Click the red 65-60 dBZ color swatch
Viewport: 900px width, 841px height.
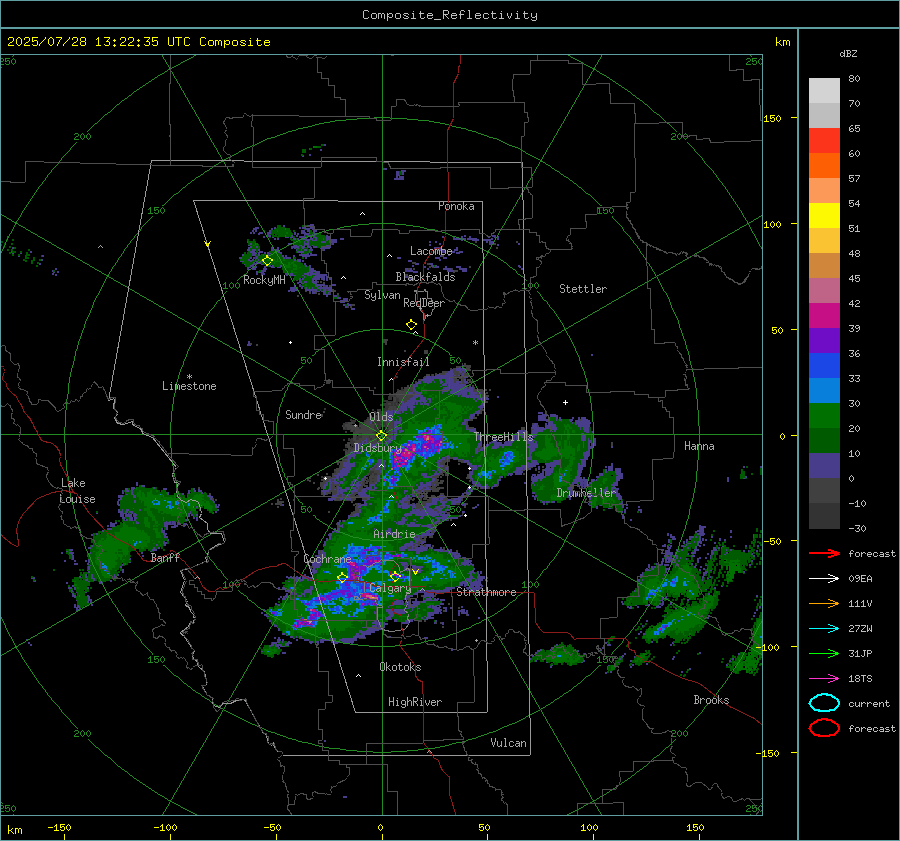824,141
